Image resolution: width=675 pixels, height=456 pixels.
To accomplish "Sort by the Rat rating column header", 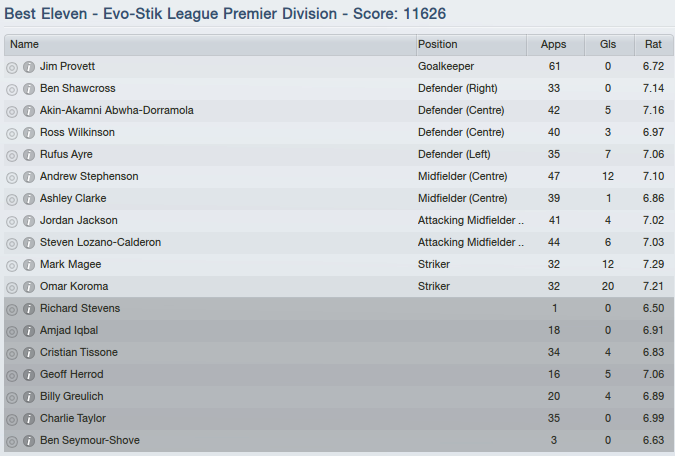I will 652,45.
